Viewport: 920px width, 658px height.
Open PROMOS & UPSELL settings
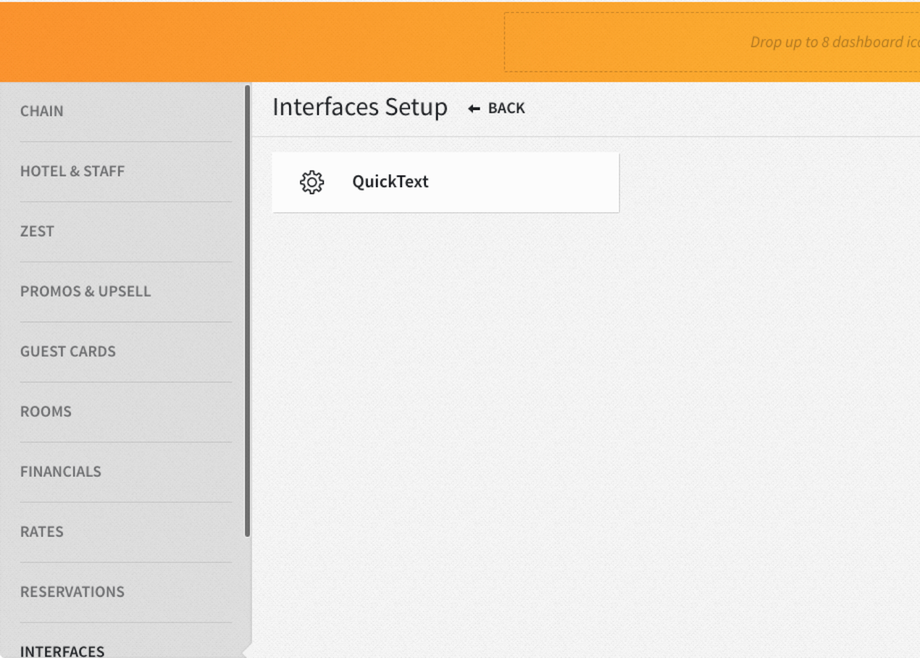(x=85, y=291)
